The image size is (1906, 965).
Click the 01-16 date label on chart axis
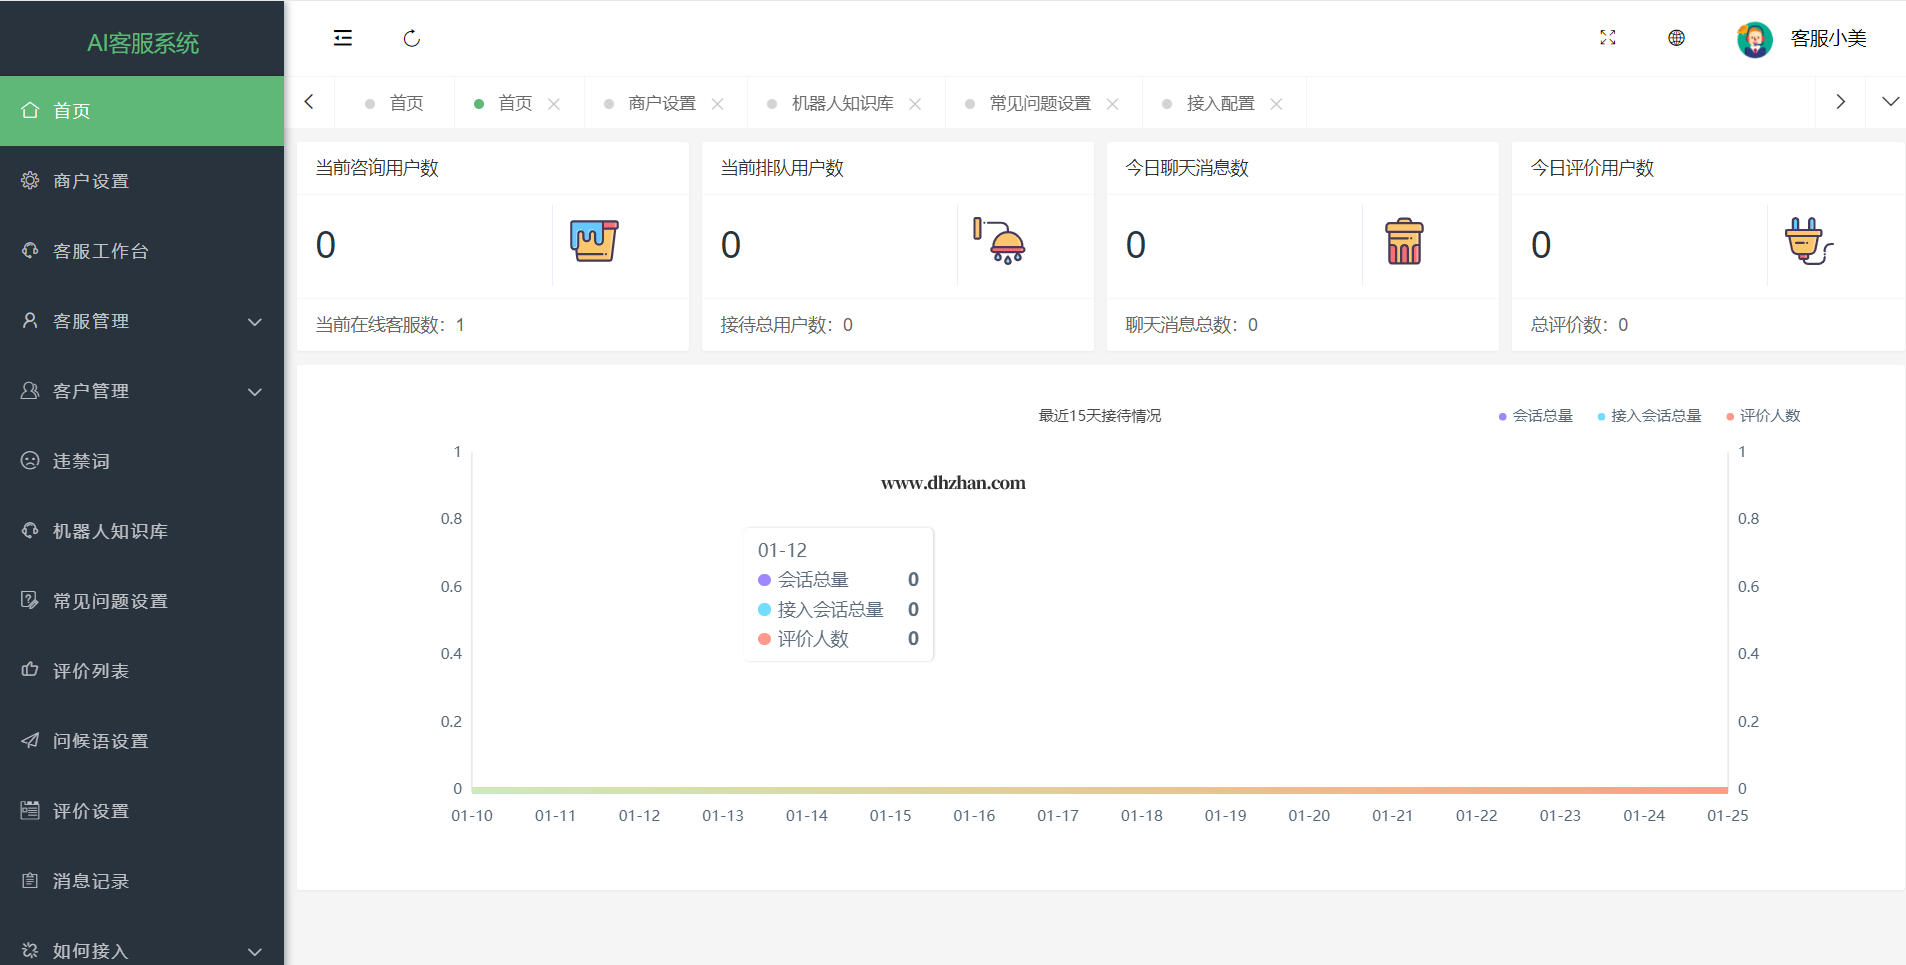tap(974, 816)
